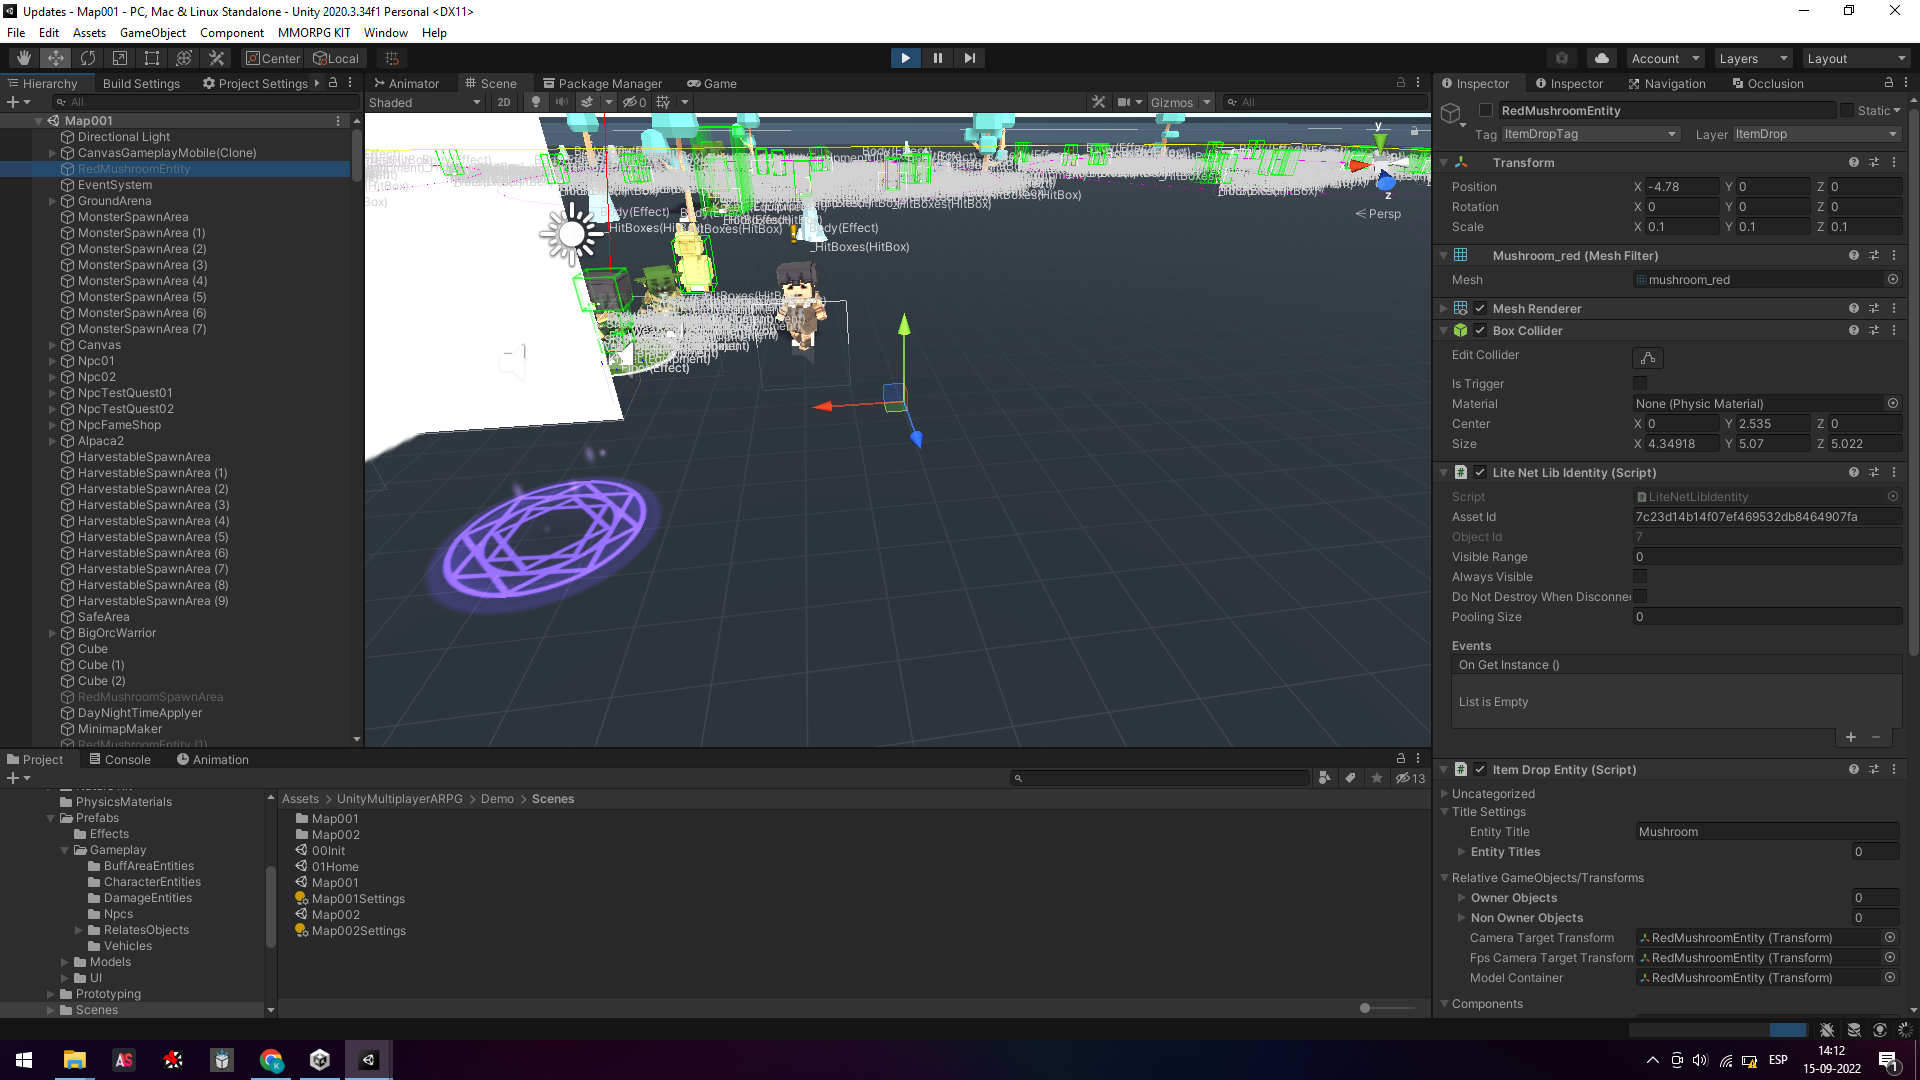Disable Box Collider component checkbox
This screenshot has width=1920, height=1080.
pos(1480,331)
